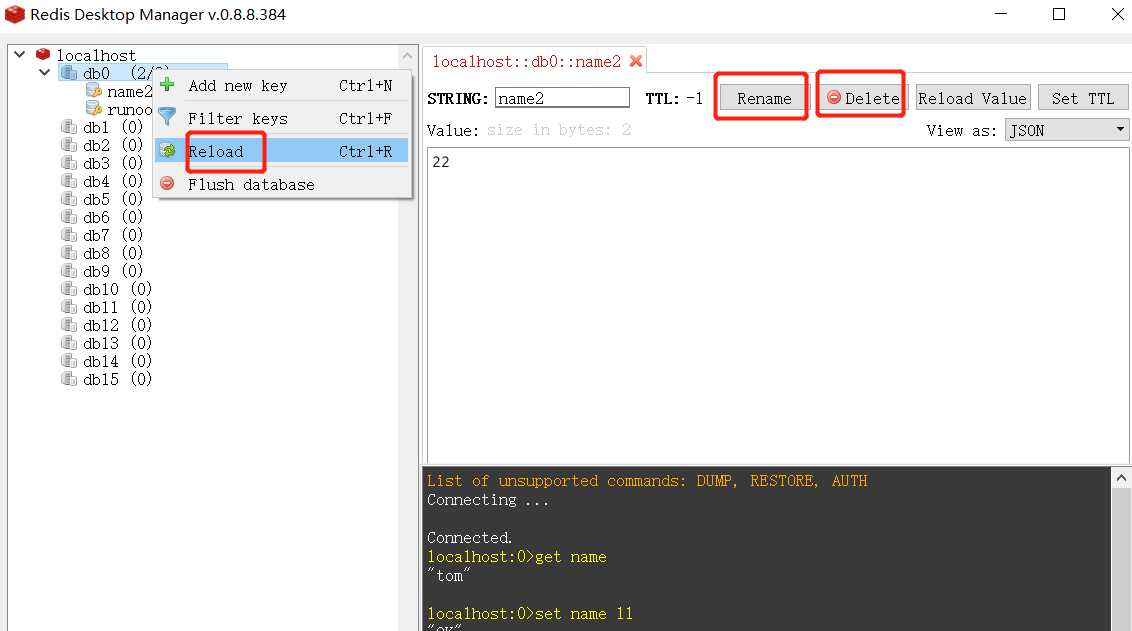The height and width of the screenshot is (631, 1132).
Task: Click the runoo key icon
Action: click(94, 108)
